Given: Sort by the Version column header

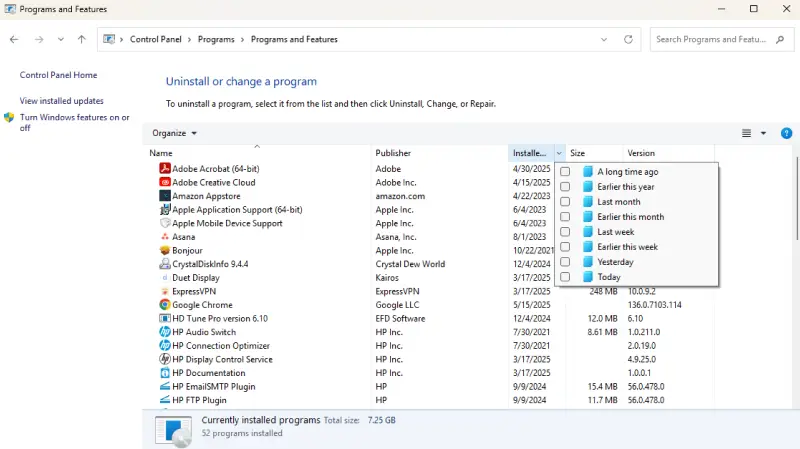Looking at the screenshot, I should 668,153.
